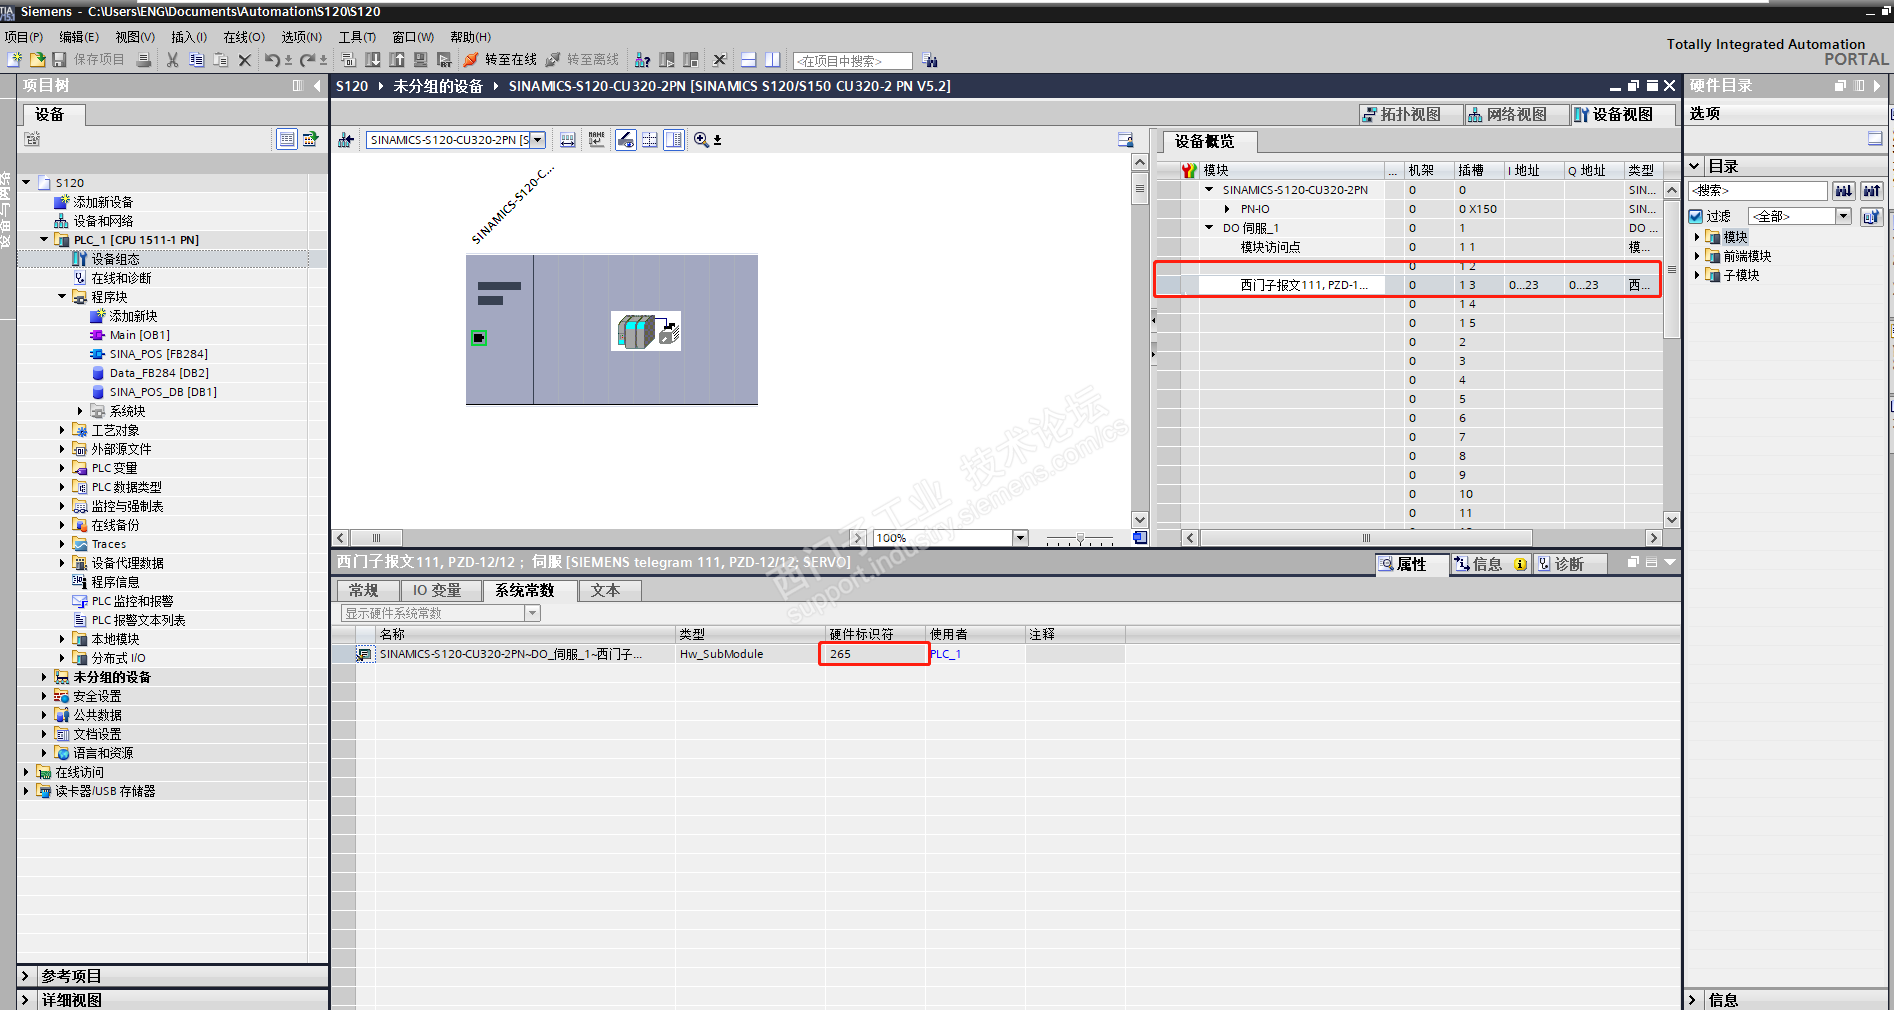Click the 转至在线 go online button
Screen dimensions: 1894x1010
[x=500, y=60]
